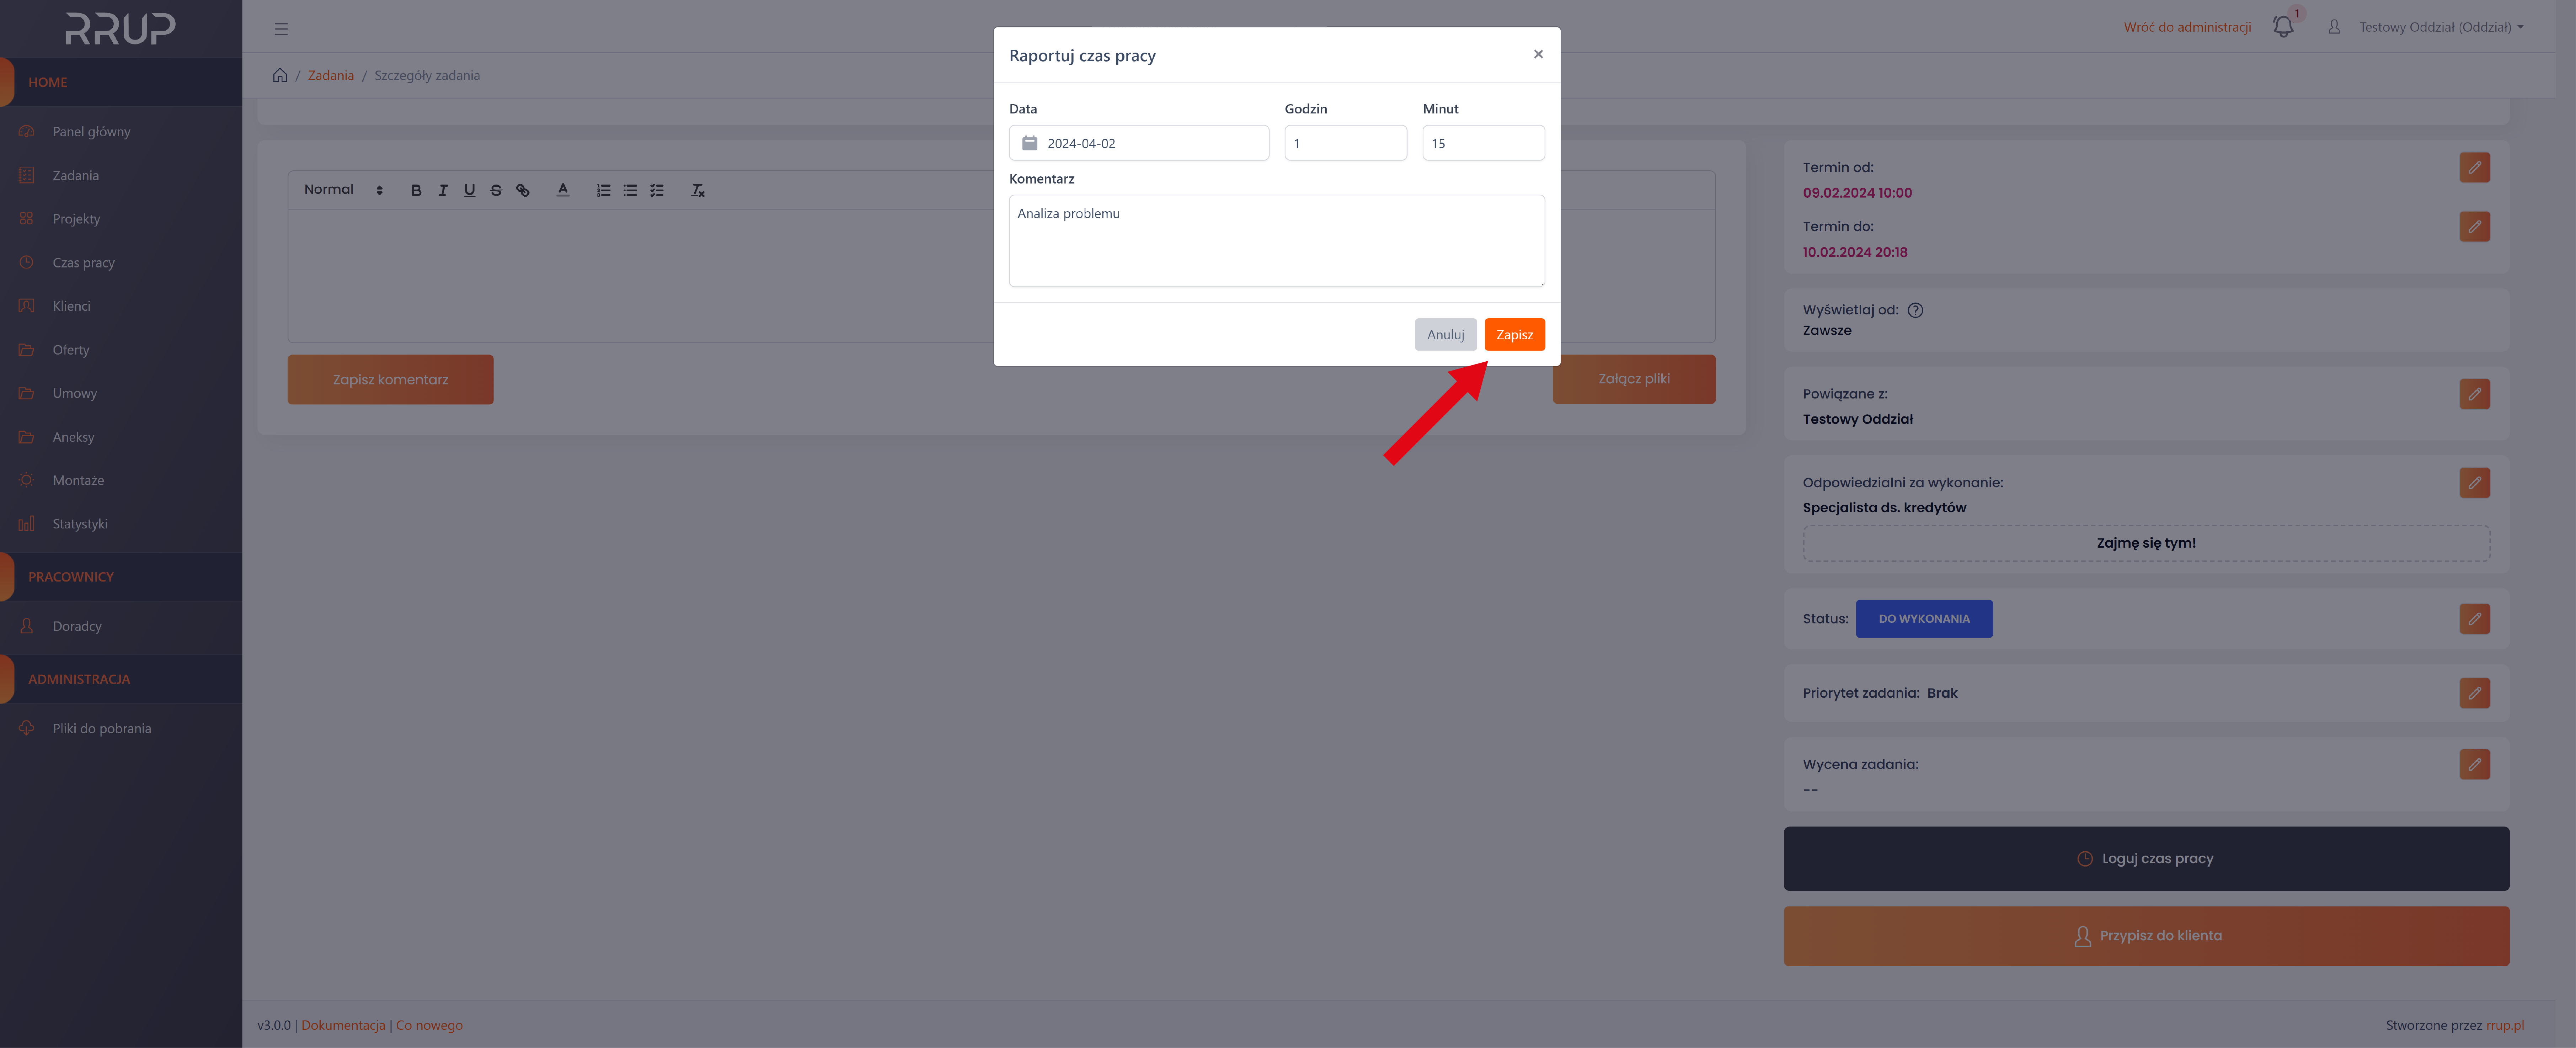Open the Normal text style dropdown
The height and width of the screenshot is (1048, 2576).
[x=343, y=190]
